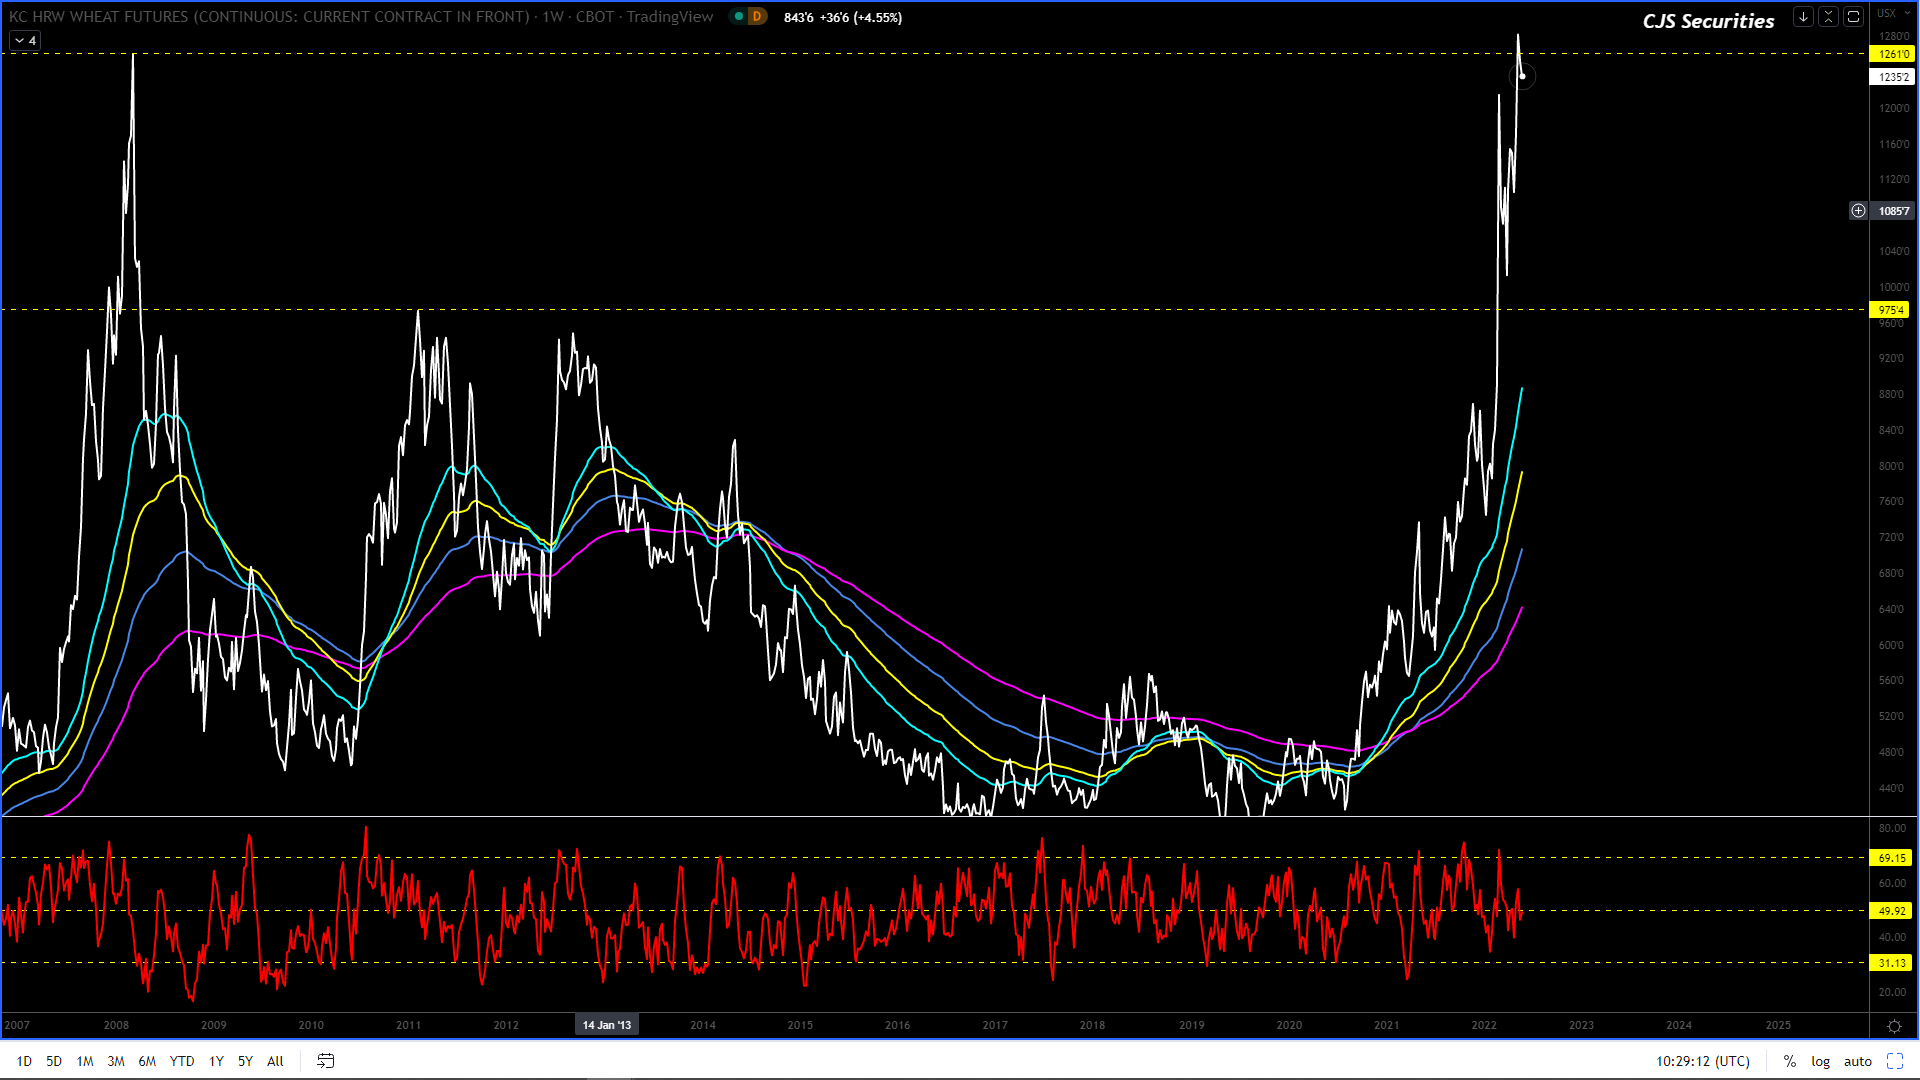
Task: Click the Go to date calendar icon
Action: [x=325, y=1061]
